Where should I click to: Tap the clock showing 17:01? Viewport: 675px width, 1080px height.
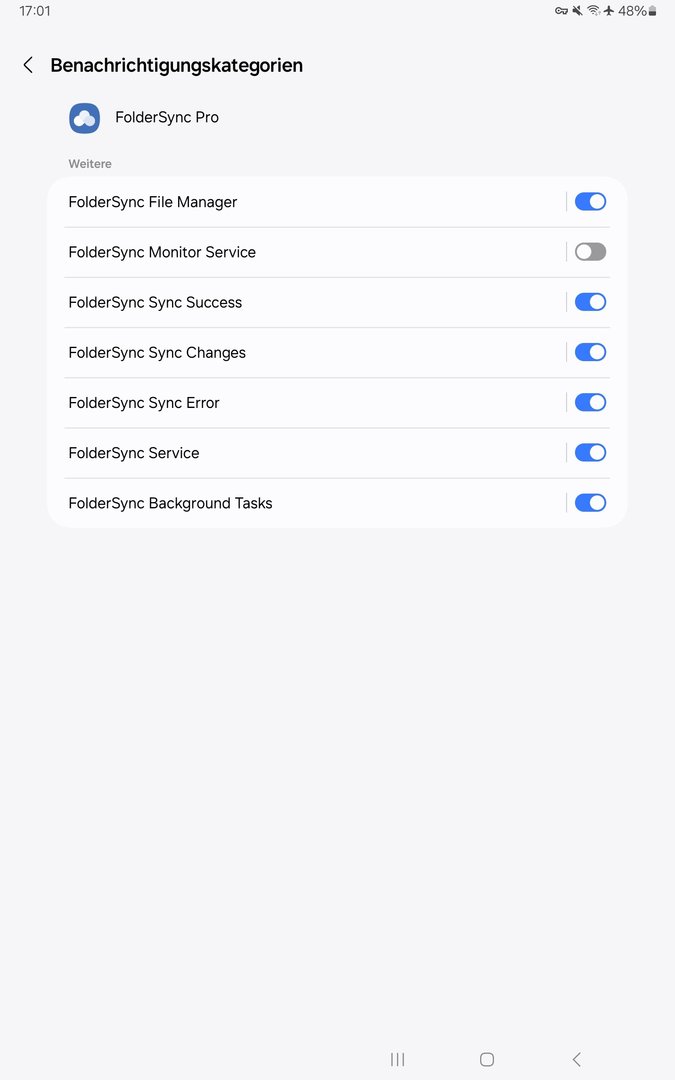35,11
